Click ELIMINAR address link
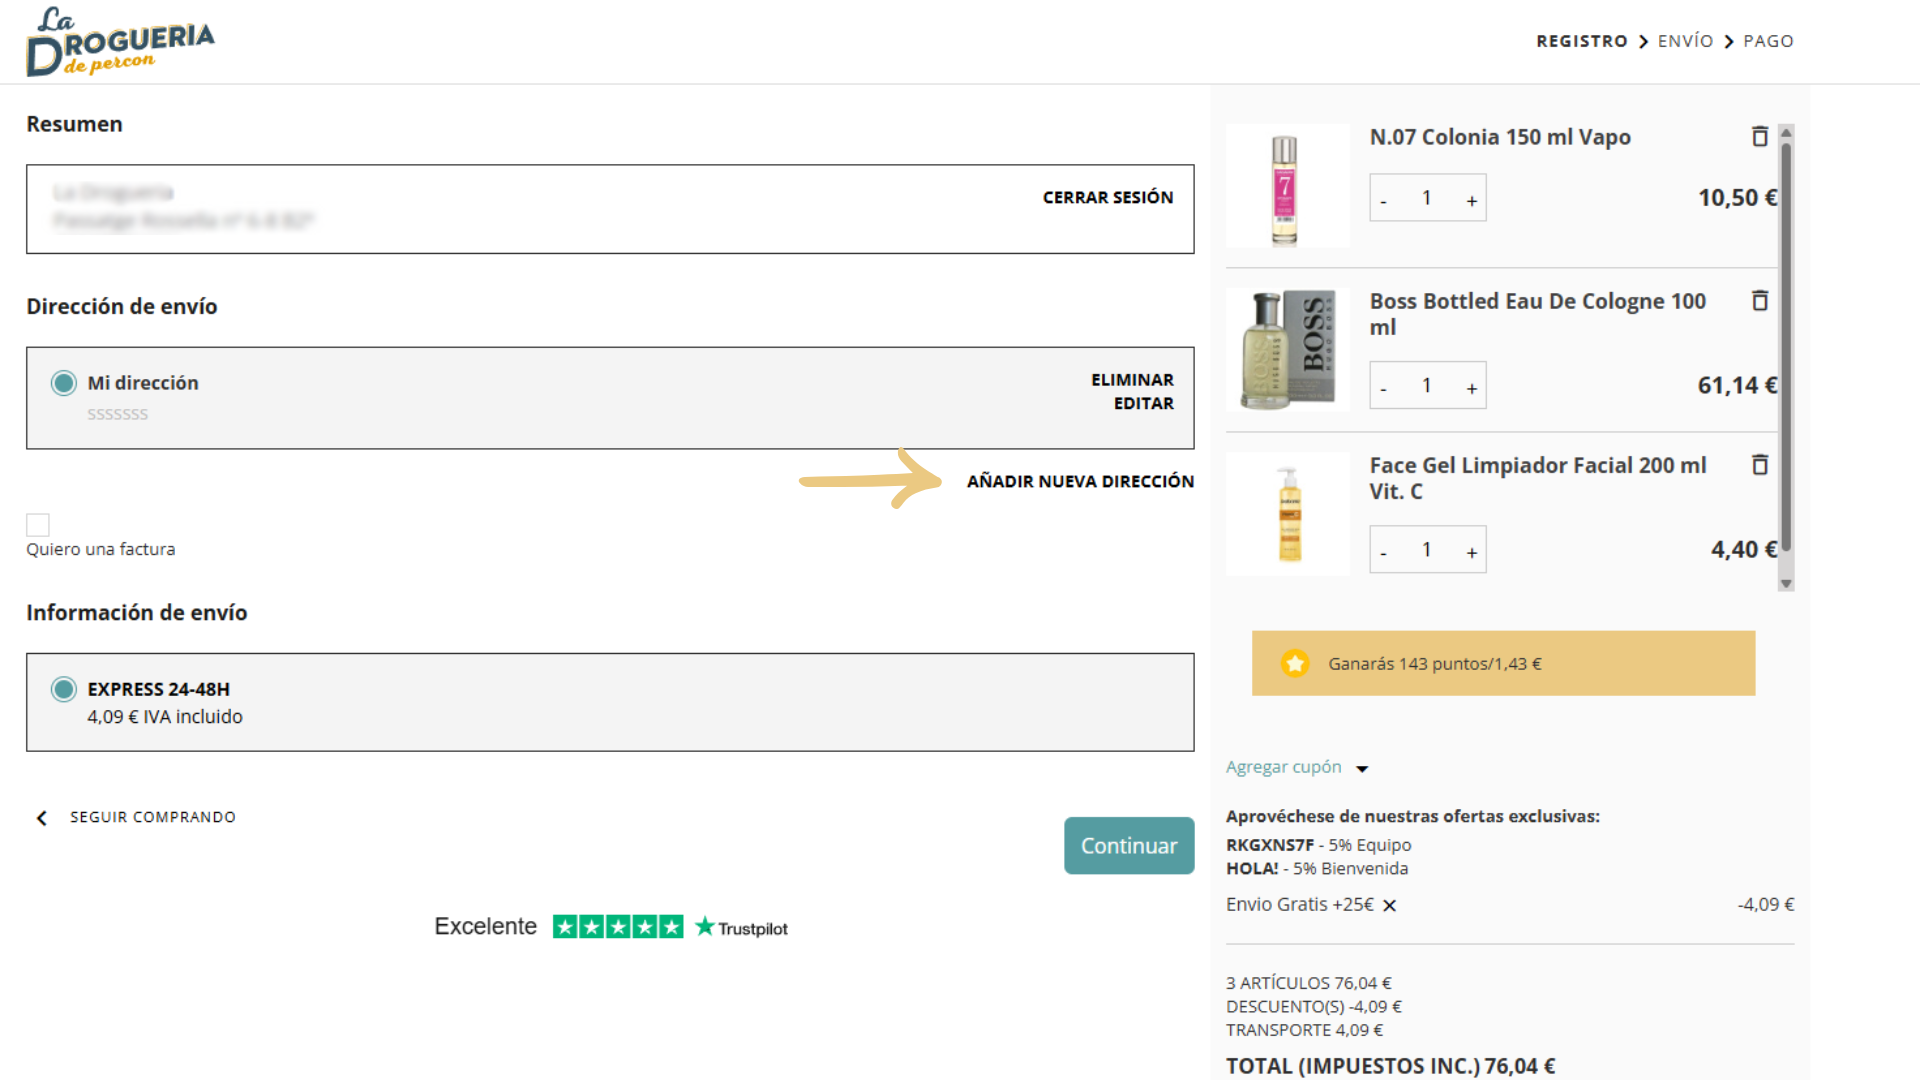 [x=1132, y=380]
